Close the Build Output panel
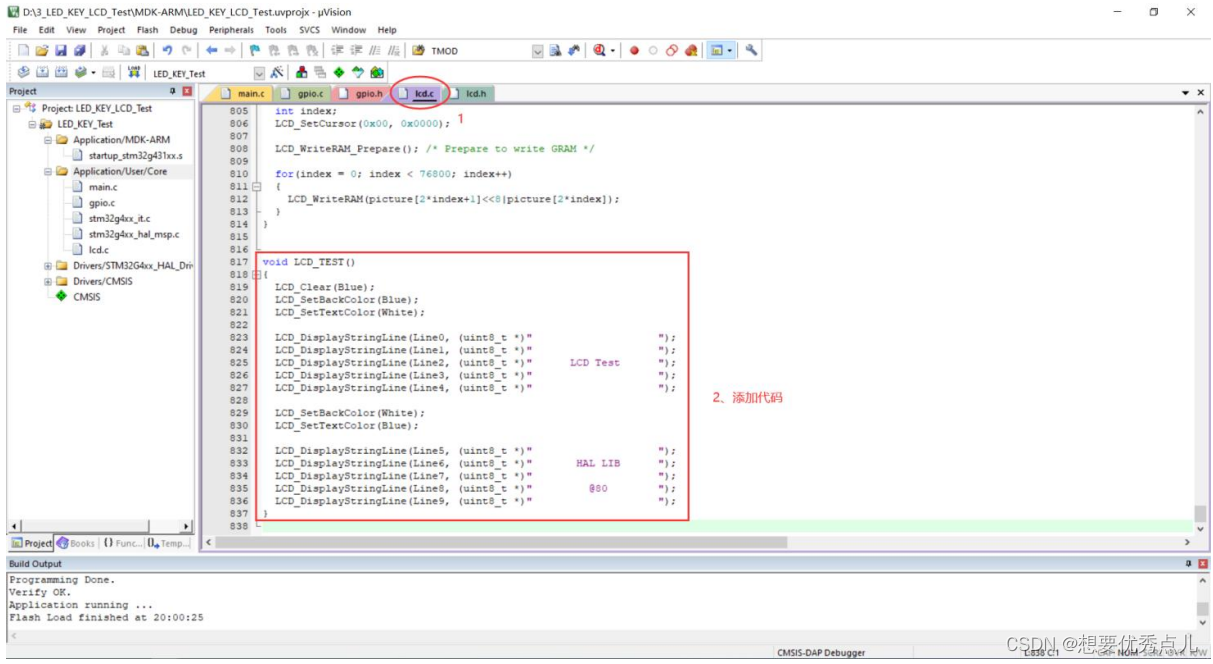The height and width of the screenshot is (664, 1213). tap(1201, 564)
